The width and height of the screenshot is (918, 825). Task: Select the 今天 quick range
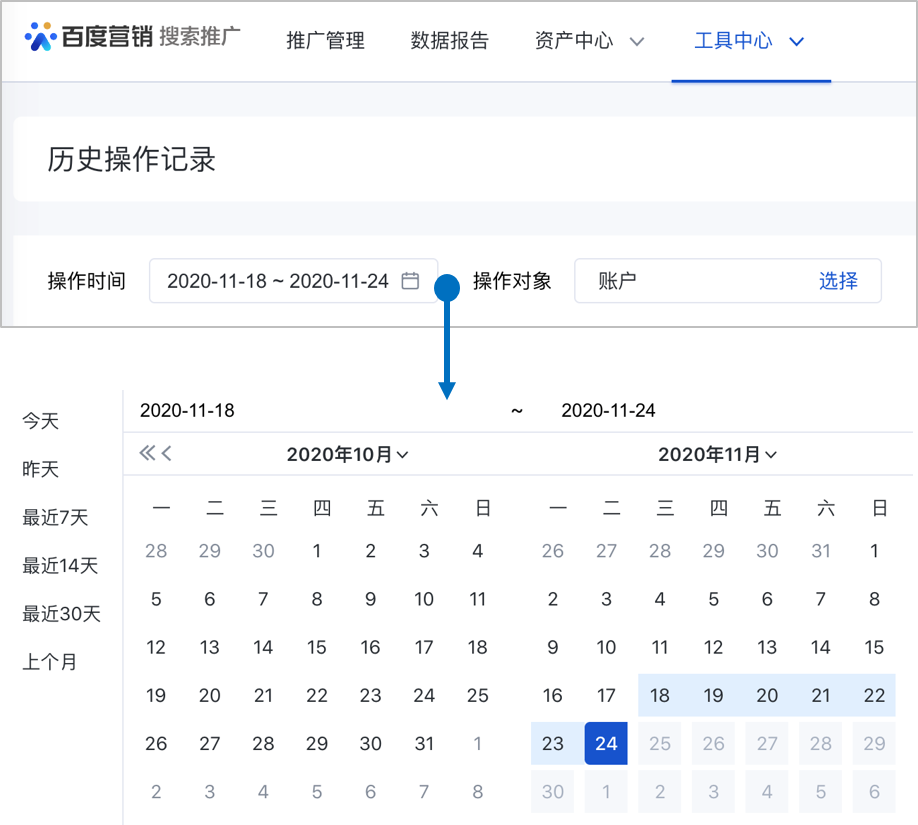pos(41,422)
